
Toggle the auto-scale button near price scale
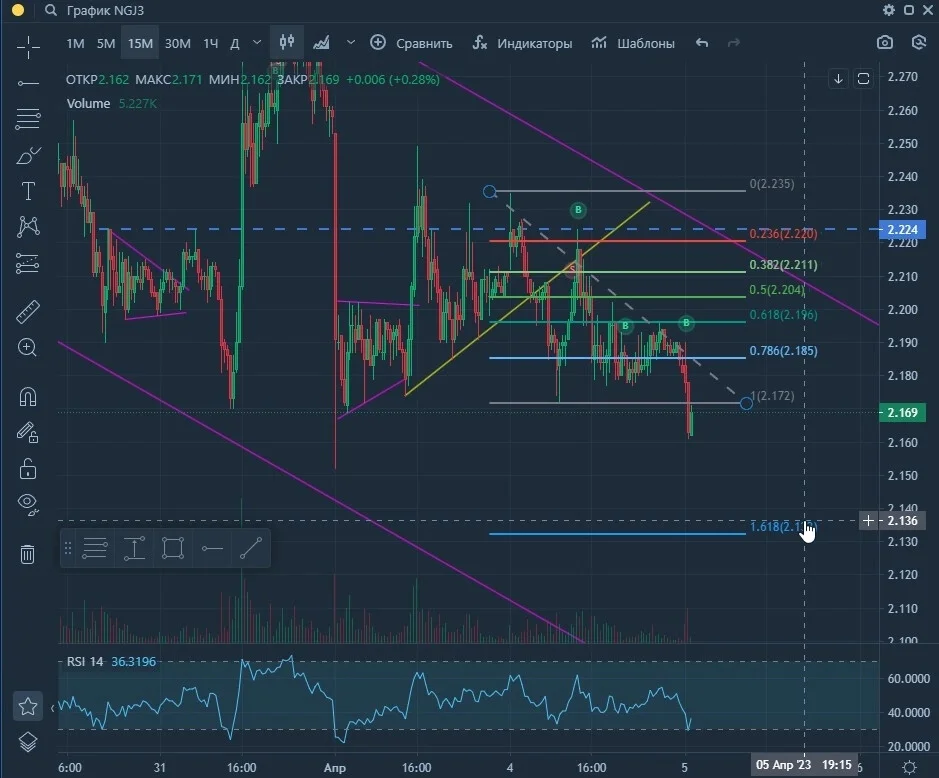(863, 78)
